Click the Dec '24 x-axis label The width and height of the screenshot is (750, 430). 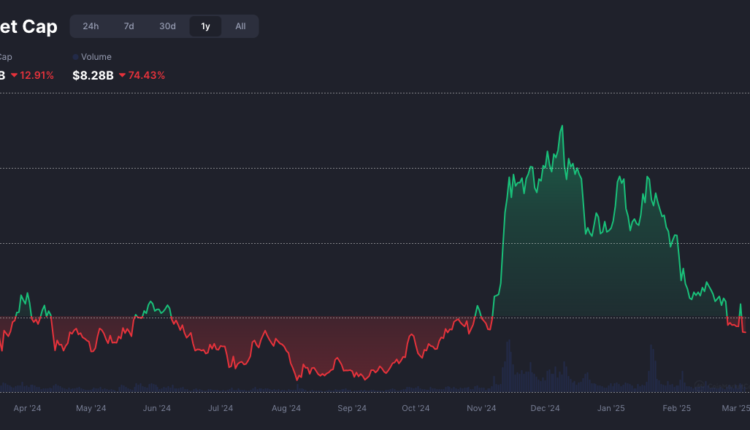(545, 408)
